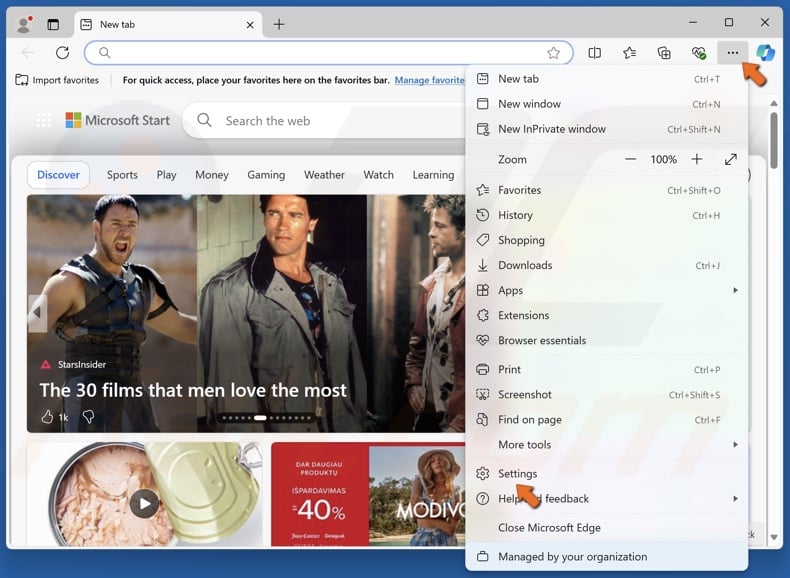Image resolution: width=790 pixels, height=578 pixels.
Task: Zoom in with the plus button
Action: point(697,159)
